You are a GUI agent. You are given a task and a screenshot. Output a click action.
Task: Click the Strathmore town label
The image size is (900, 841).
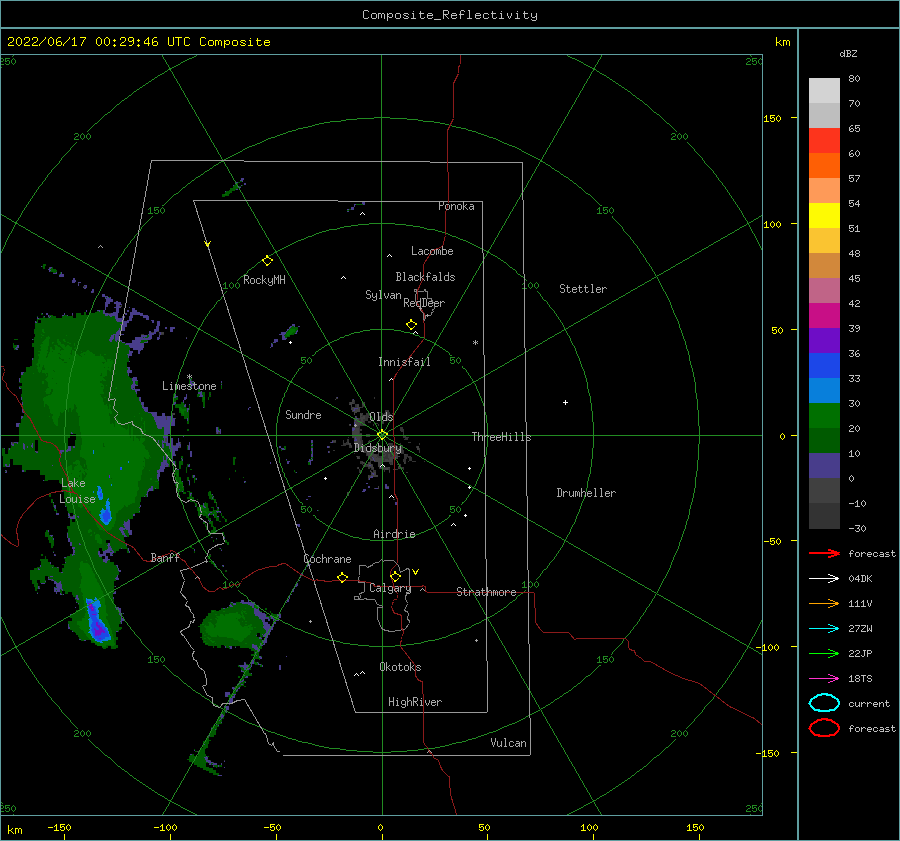(486, 592)
